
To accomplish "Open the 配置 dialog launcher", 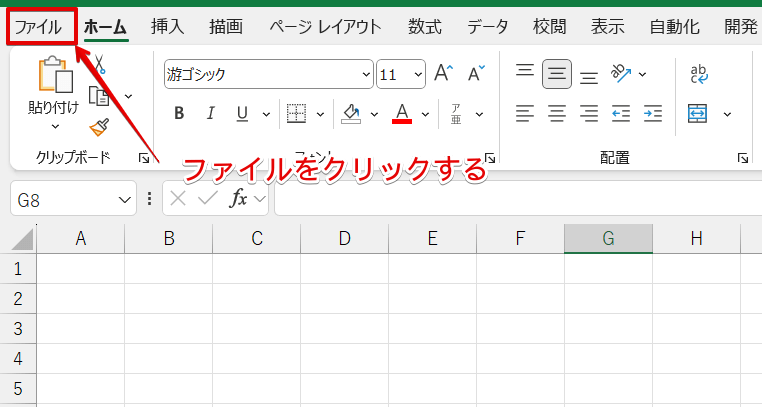I will [743, 158].
